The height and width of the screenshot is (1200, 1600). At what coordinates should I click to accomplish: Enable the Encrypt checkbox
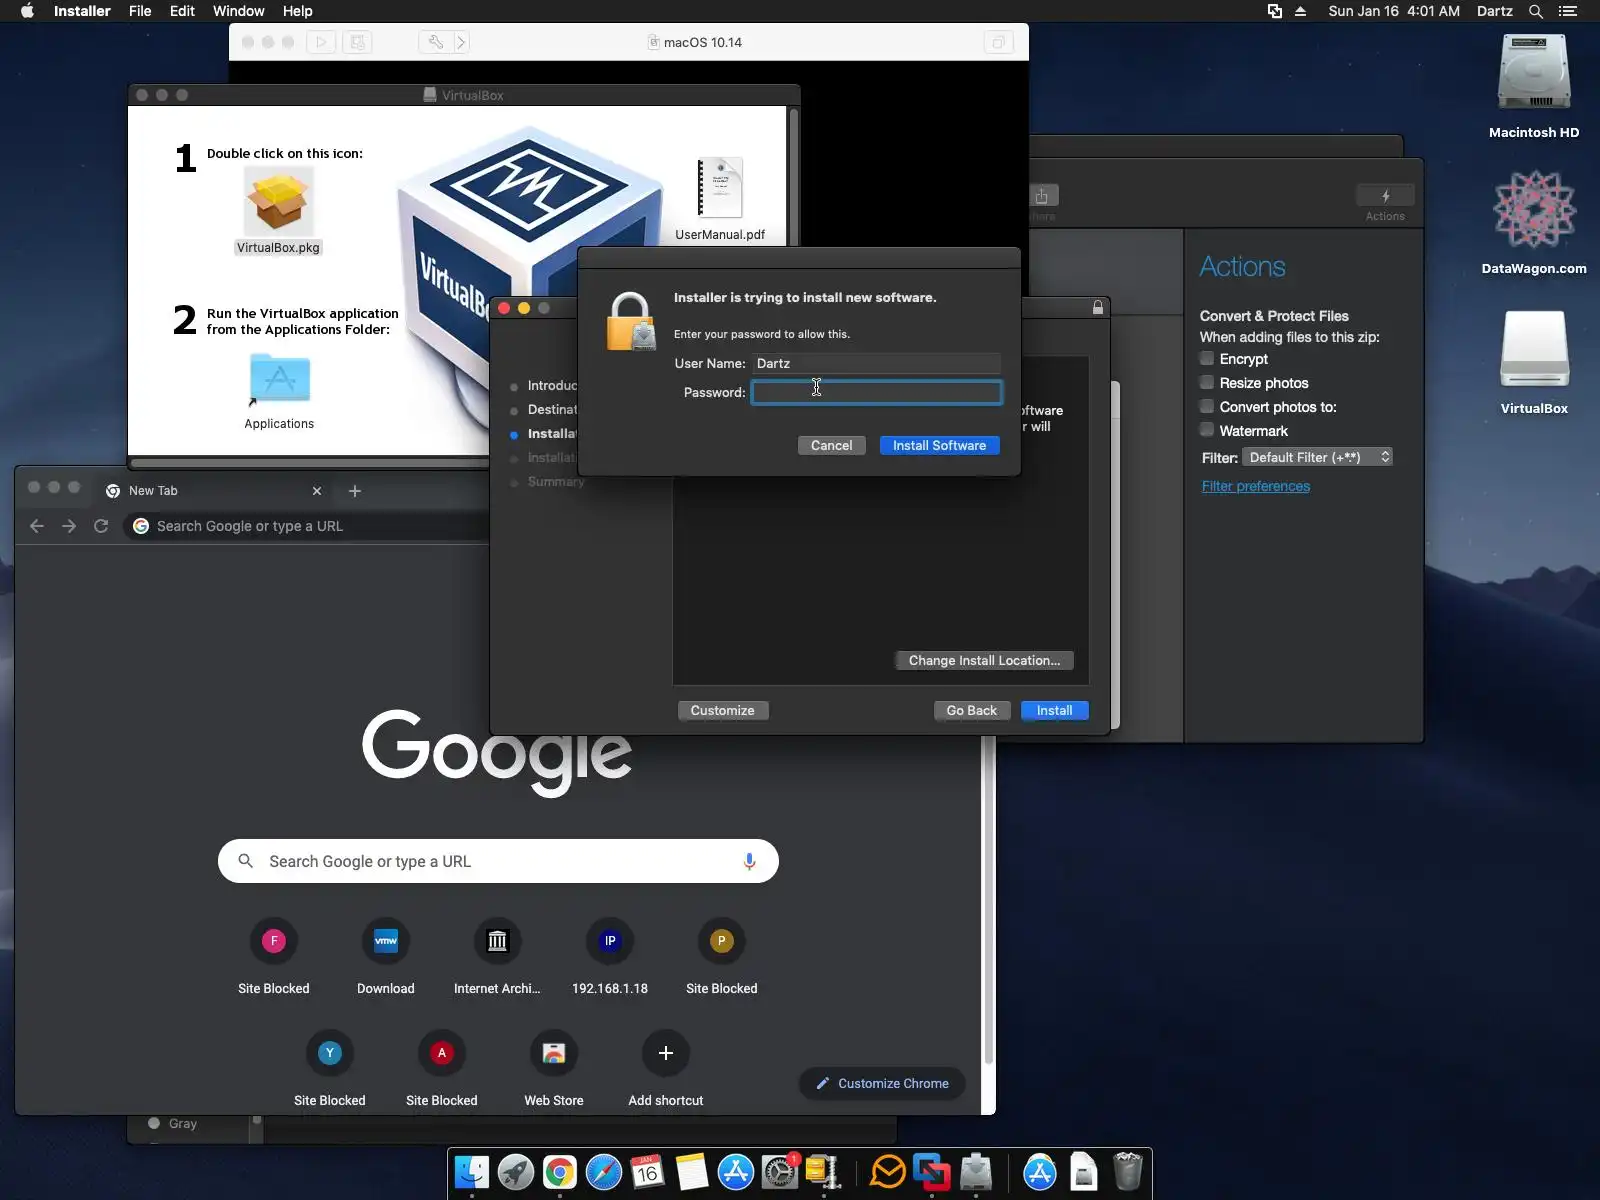point(1207,358)
